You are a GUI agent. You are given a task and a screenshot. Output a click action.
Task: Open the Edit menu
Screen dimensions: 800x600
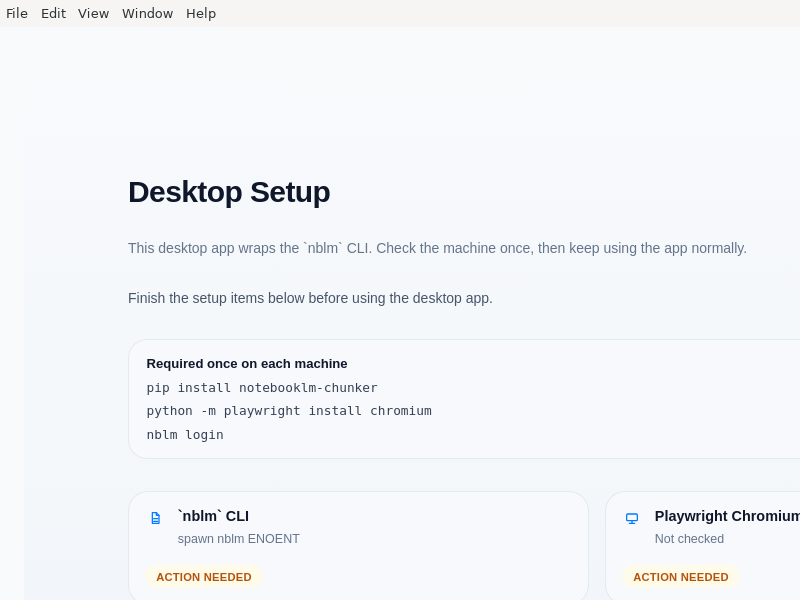tap(54, 13)
